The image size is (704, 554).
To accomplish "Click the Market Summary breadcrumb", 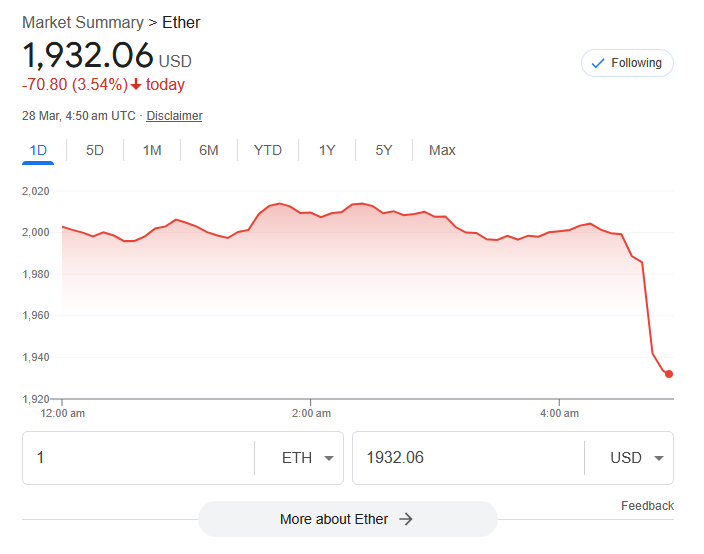I will coord(82,22).
